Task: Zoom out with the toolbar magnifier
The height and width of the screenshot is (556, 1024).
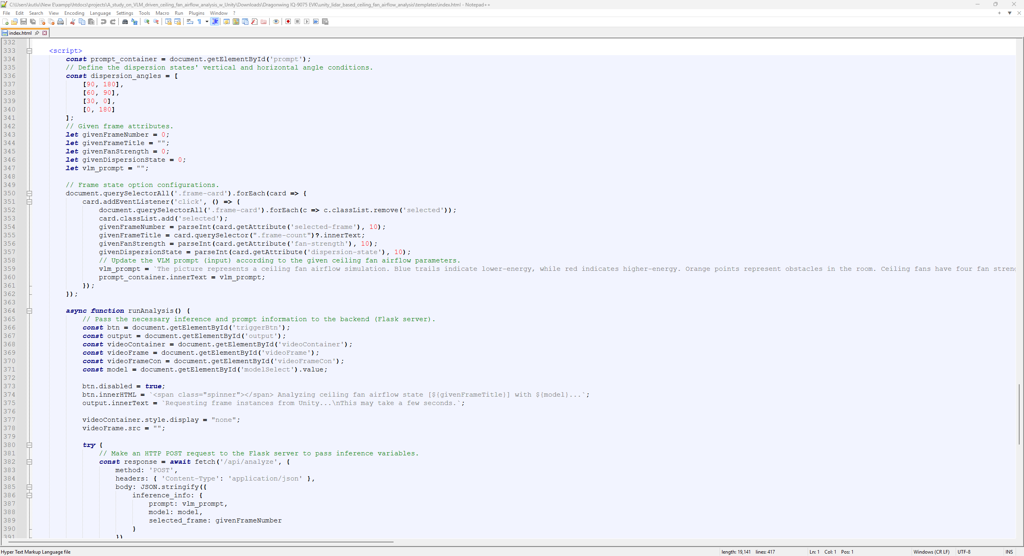Action: (156, 22)
